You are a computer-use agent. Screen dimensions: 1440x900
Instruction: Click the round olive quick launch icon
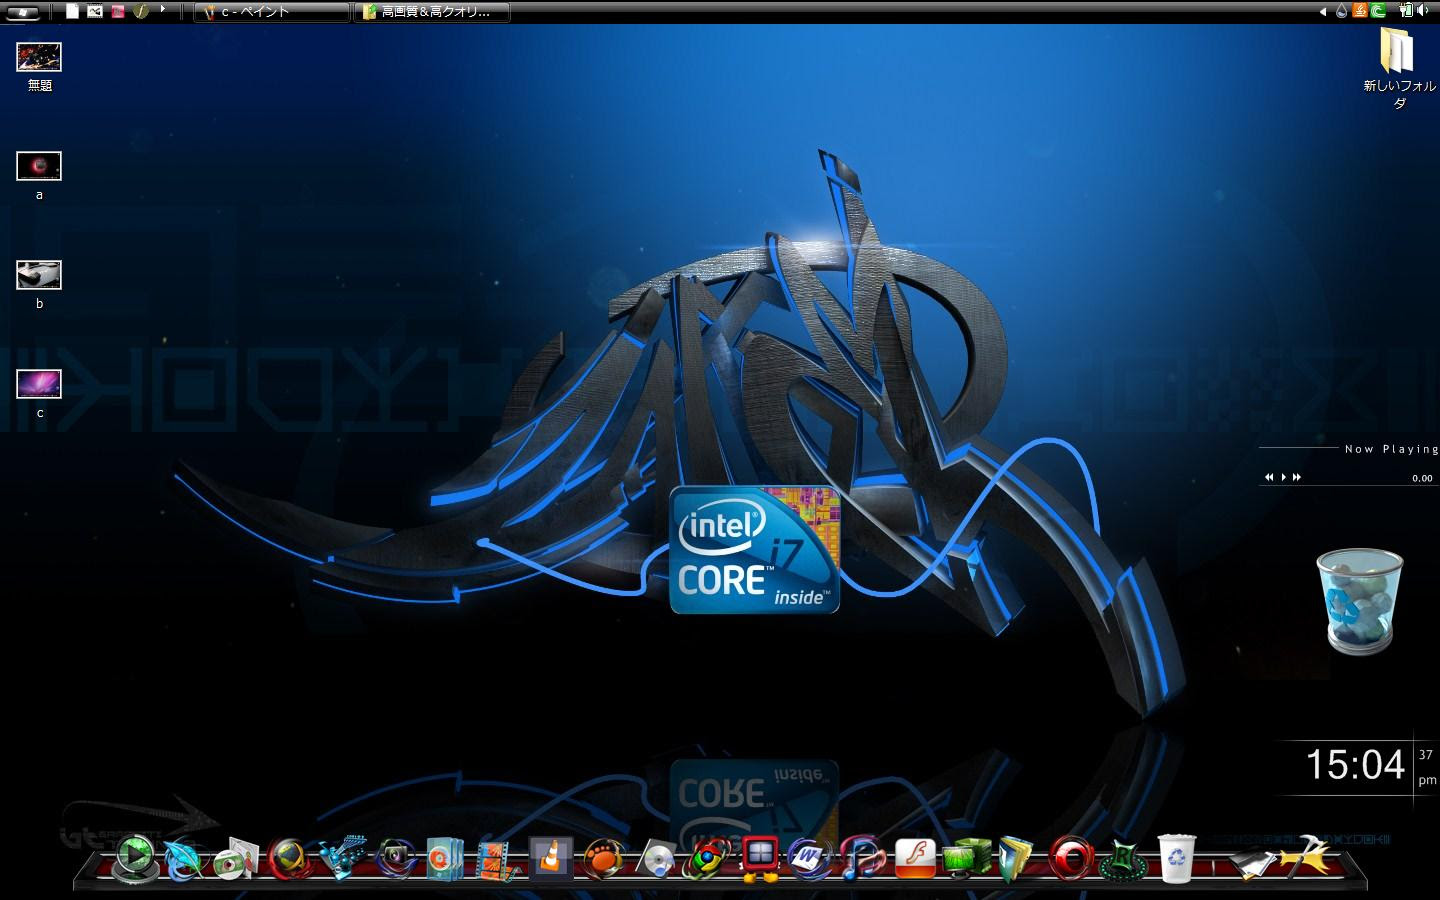(x=141, y=12)
